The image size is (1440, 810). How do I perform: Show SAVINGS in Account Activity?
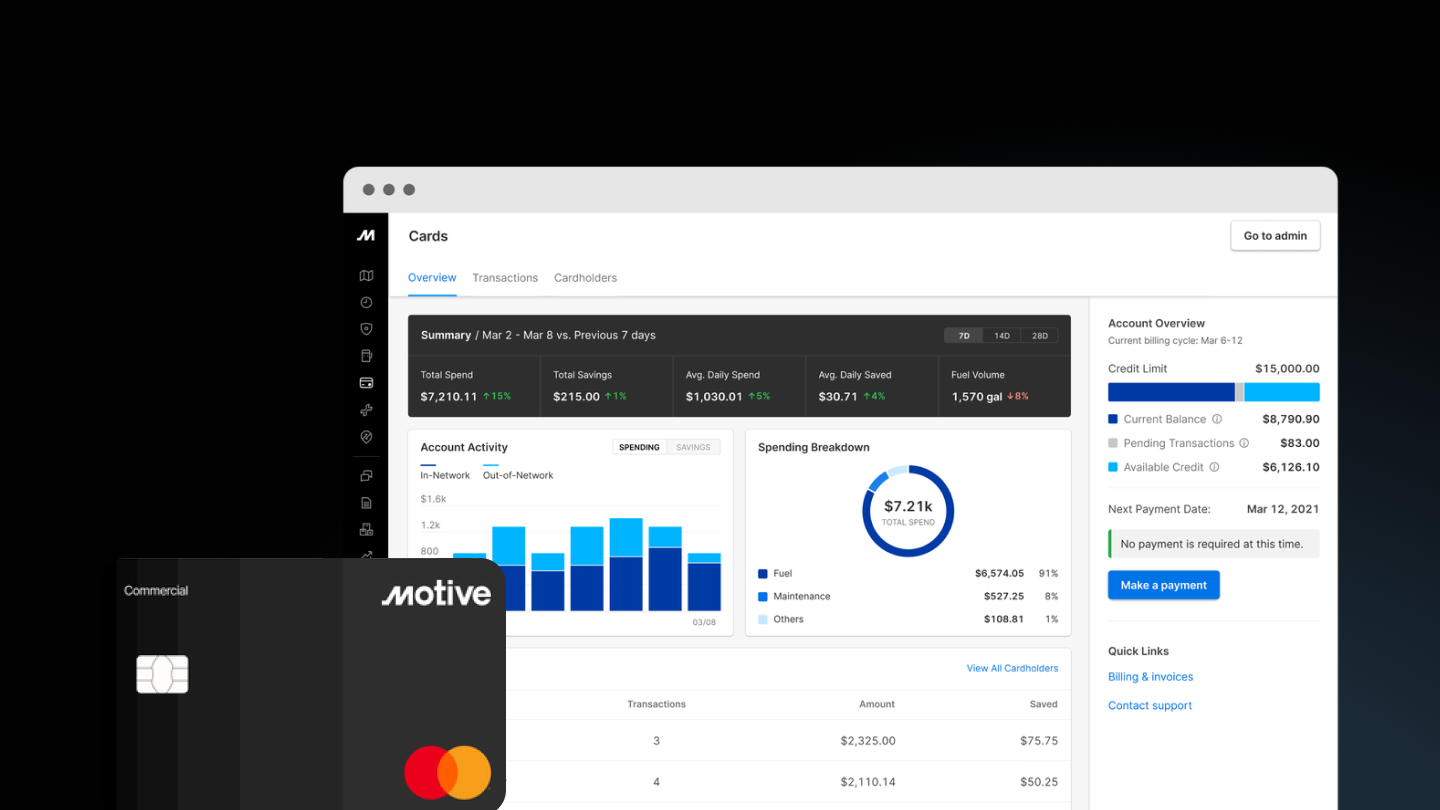693,447
